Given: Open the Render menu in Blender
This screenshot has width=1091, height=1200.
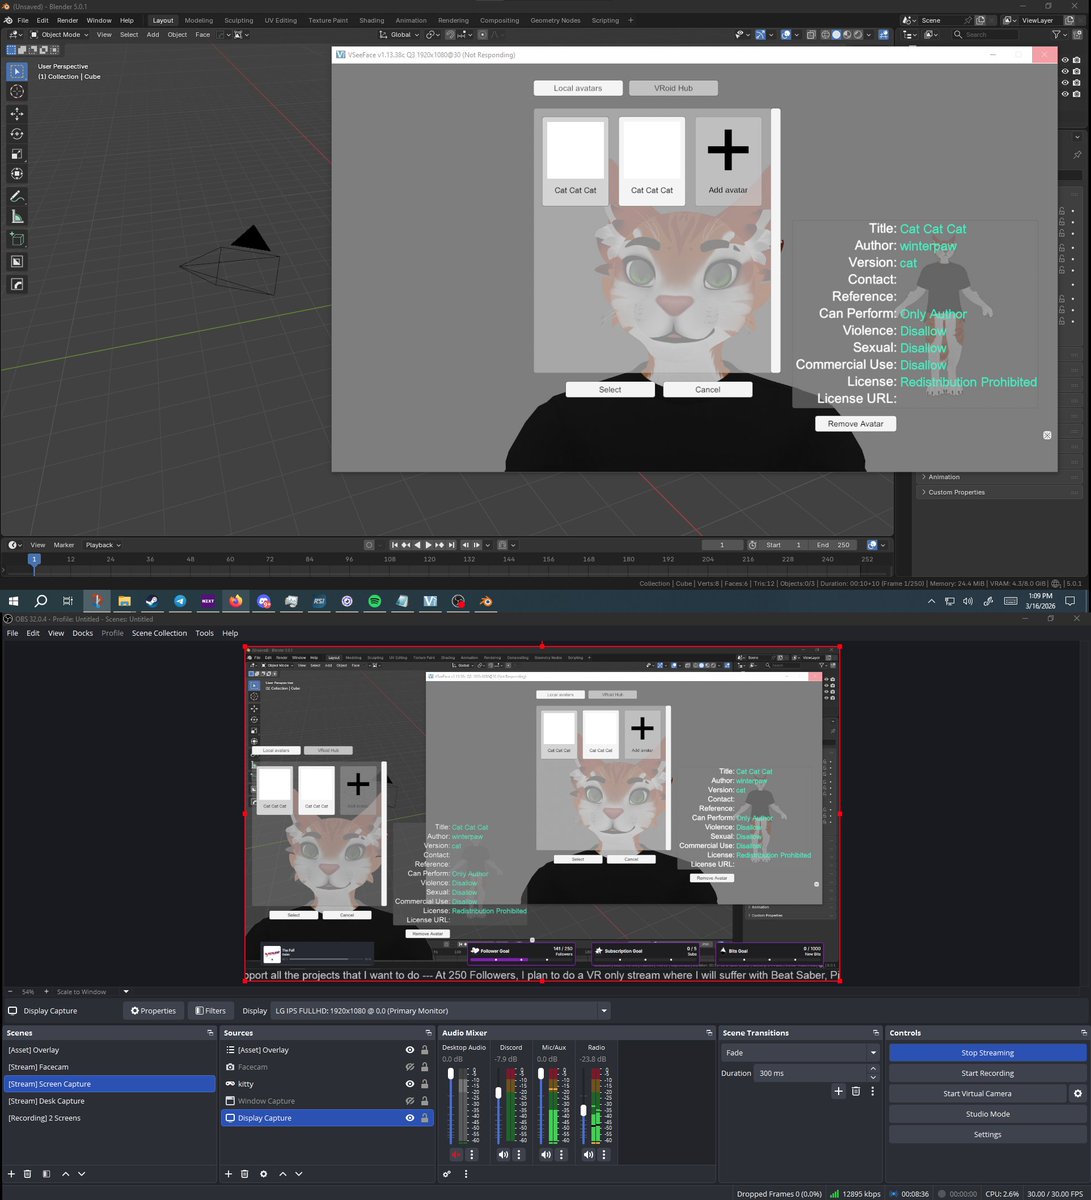Looking at the screenshot, I should point(67,20).
